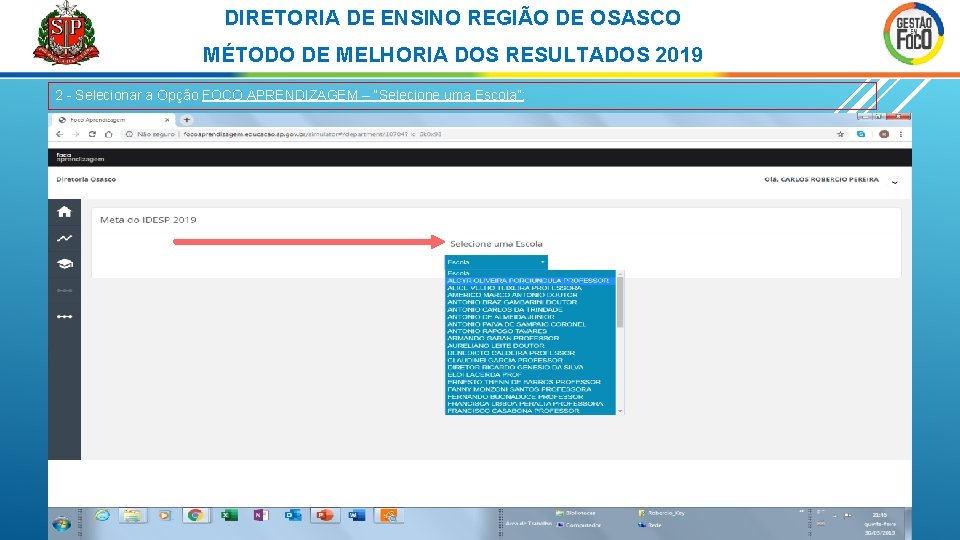Go forward using the browser forward arrow
Screen dimensions: 960x540
[75, 134]
